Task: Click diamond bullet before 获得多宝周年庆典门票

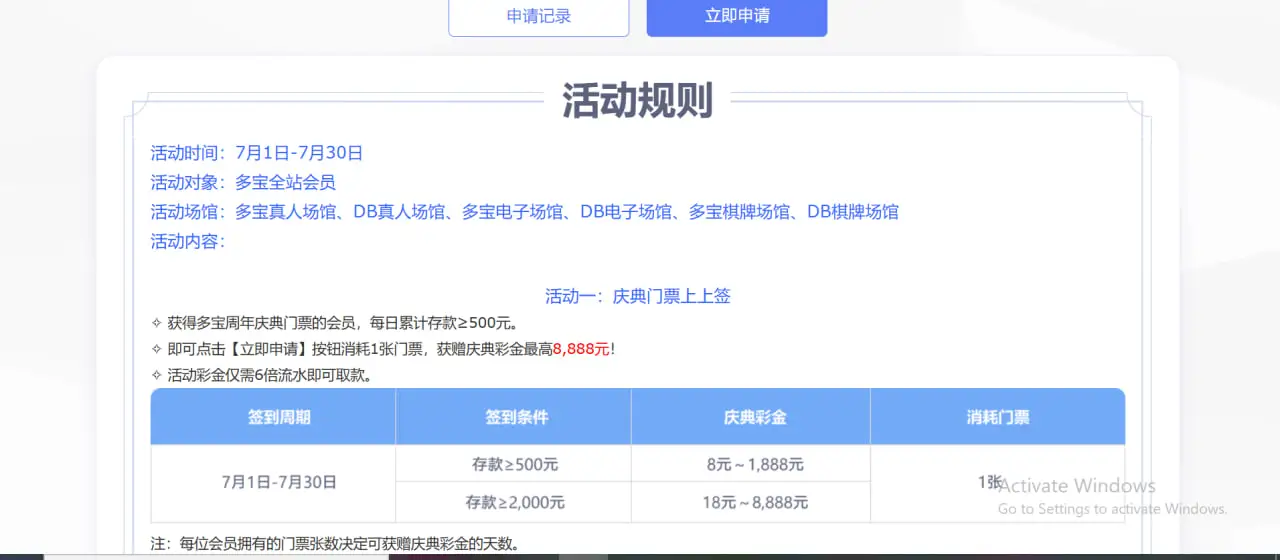Action: [x=156, y=323]
